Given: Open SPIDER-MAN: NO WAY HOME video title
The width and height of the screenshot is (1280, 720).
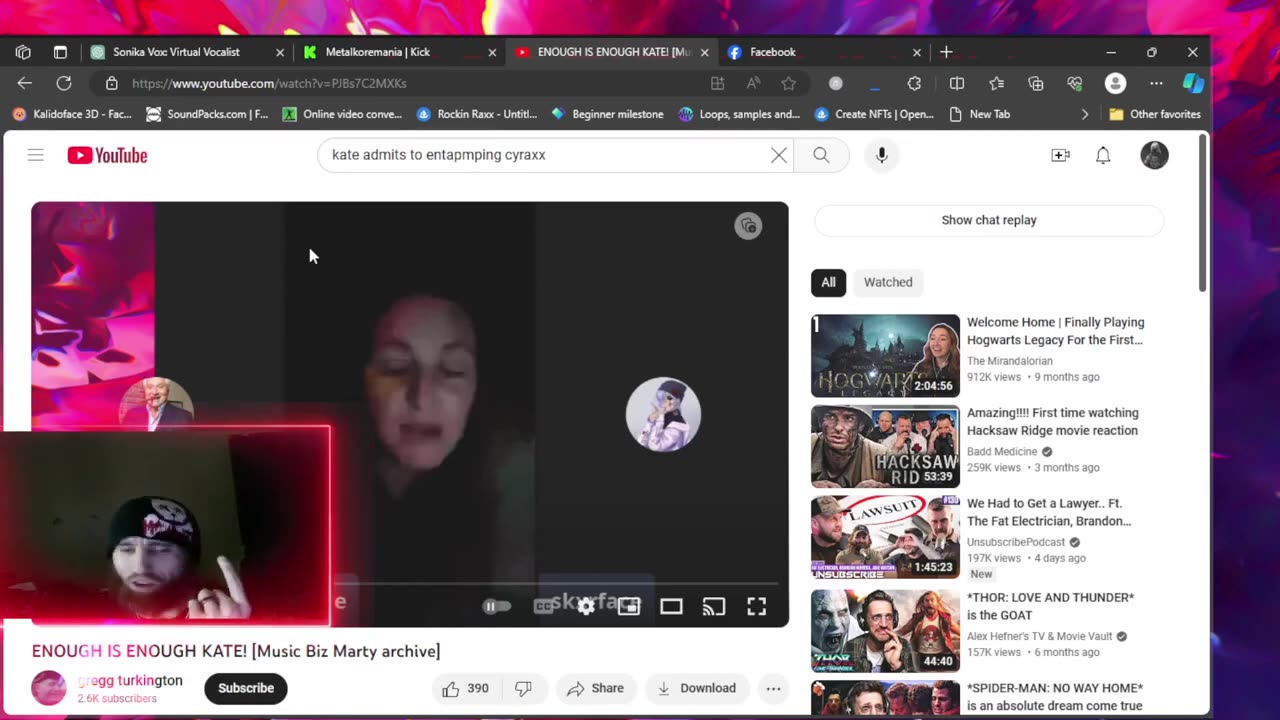Looking at the screenshot, I should pyautogui.click(x=1055, y=697).
